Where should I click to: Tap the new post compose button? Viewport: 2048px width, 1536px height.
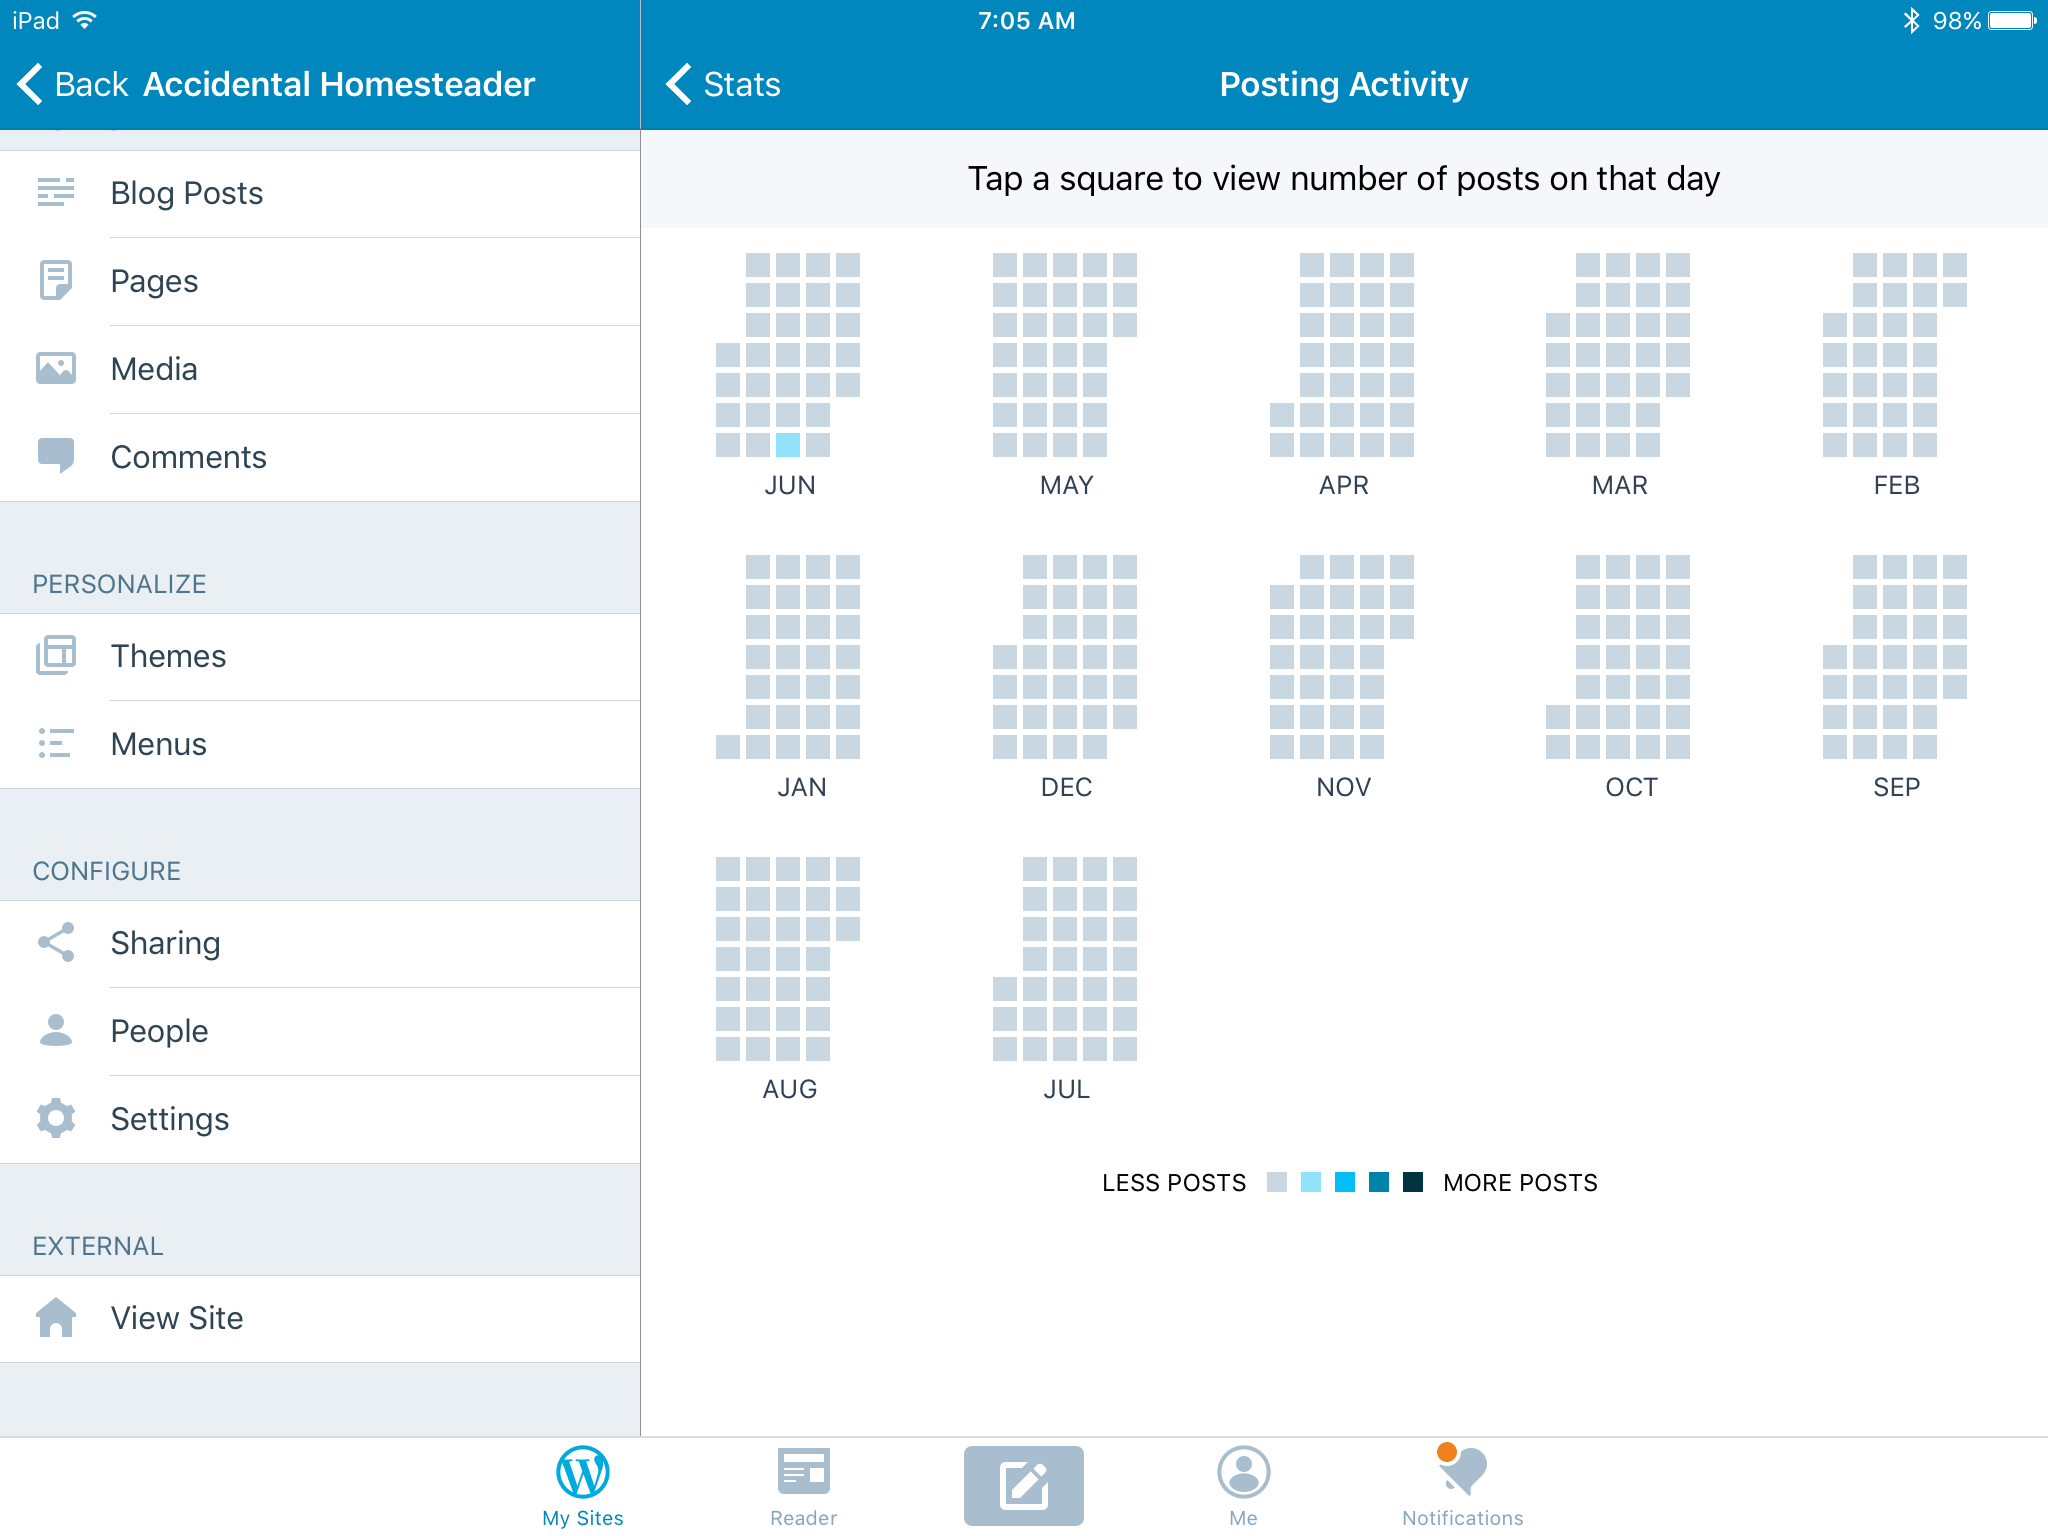(x=1023, y=1485)
